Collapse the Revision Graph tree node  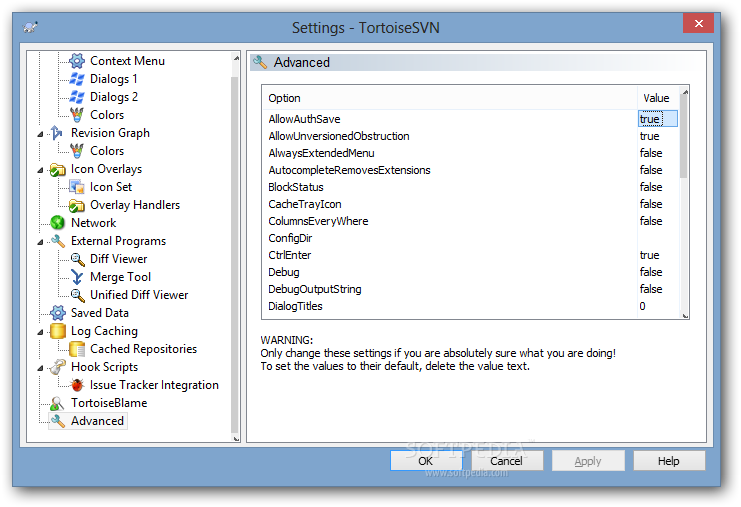pyautogui.click(x=41, y=135)
